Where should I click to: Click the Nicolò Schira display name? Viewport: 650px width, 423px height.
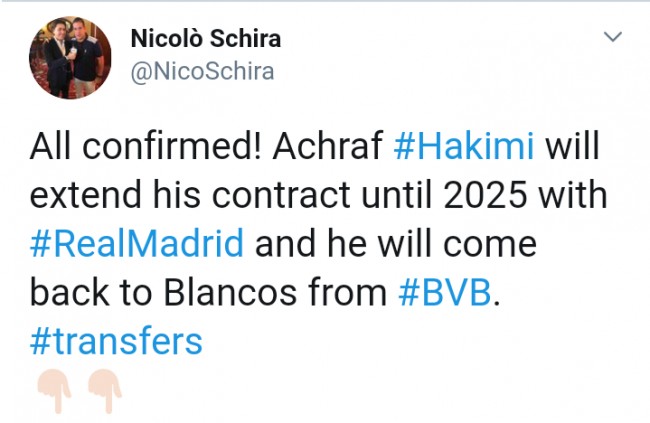click(205, 39)
